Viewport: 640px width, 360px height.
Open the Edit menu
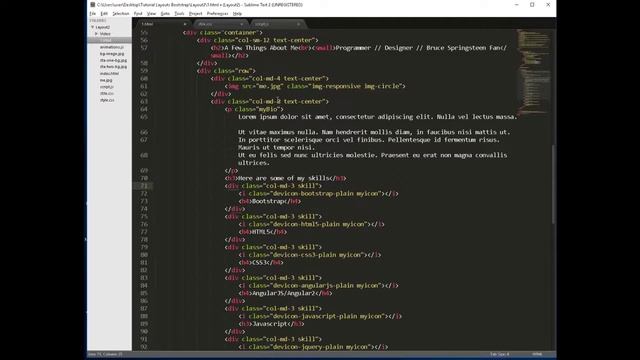(104, 13)
